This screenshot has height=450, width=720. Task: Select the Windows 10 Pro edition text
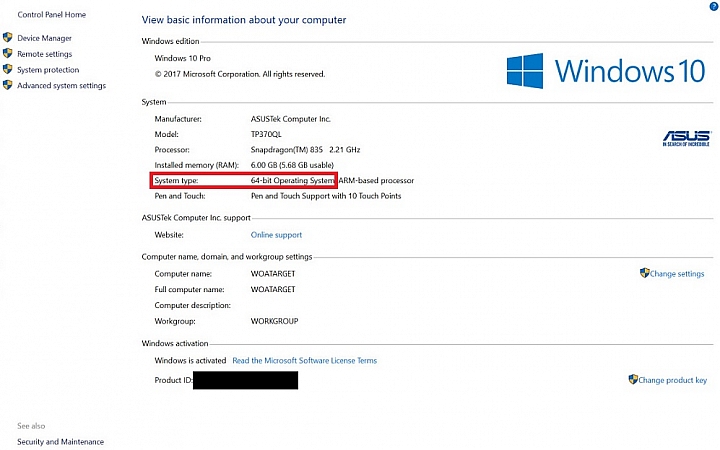pos(182,58)
